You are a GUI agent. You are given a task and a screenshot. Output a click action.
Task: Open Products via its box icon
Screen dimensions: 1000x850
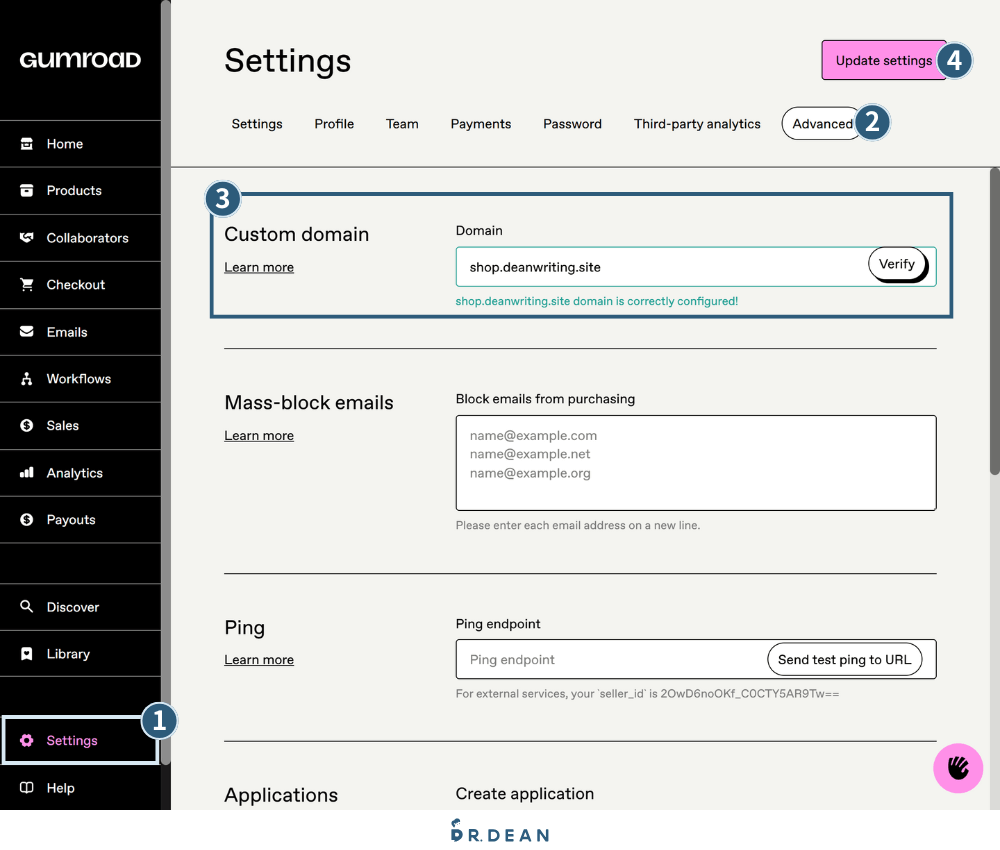(x=27, y=191)
